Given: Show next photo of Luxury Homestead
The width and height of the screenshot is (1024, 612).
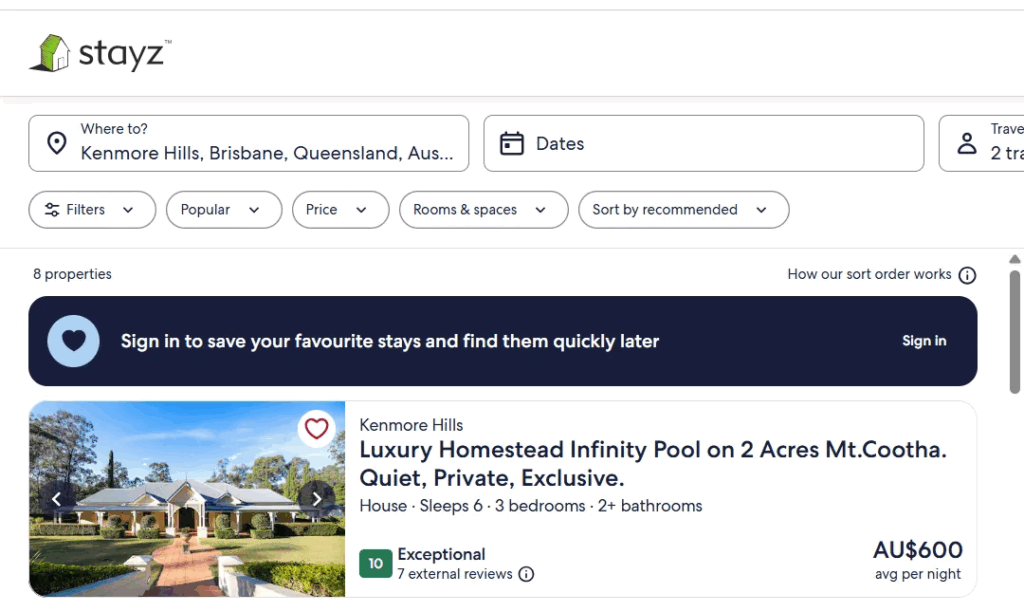Looking at the screenshot, I should pos(317,499).
